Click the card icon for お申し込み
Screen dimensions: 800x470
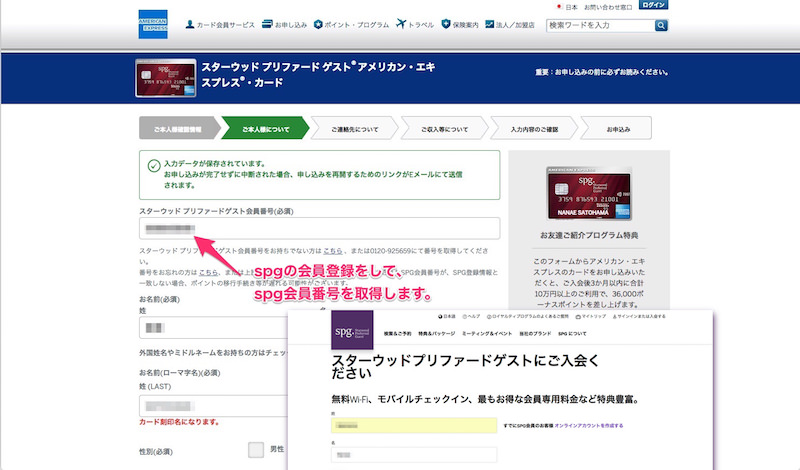[267, 24]
